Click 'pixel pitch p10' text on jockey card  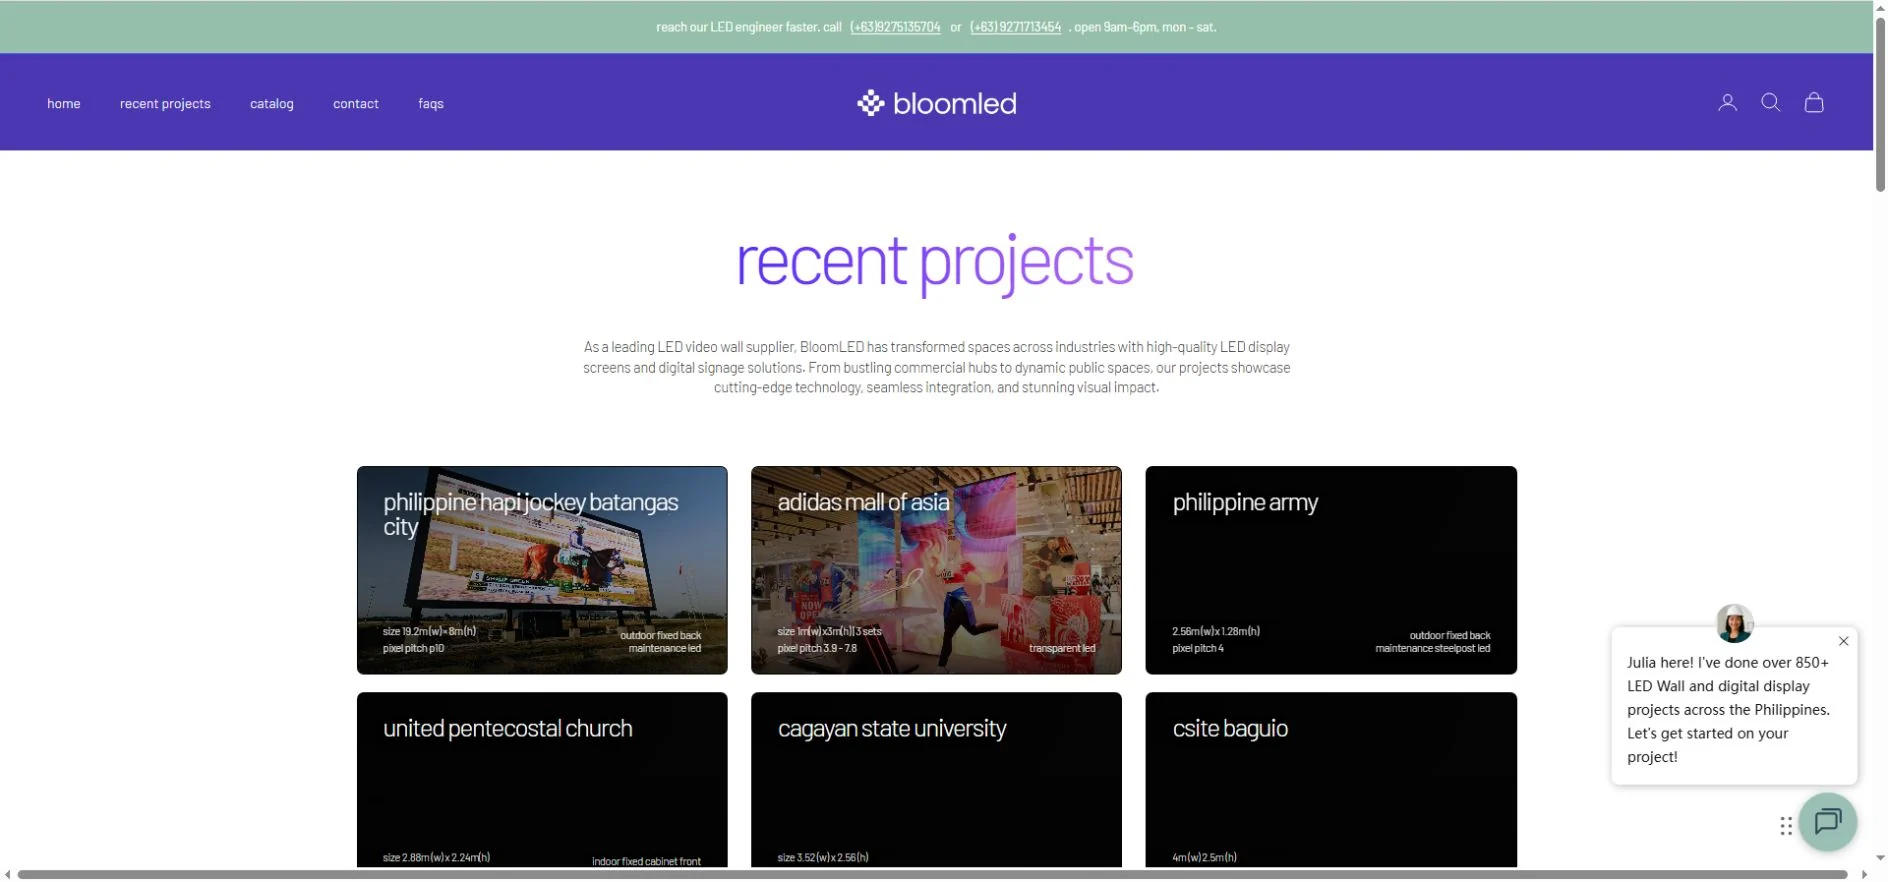[413, 648]
